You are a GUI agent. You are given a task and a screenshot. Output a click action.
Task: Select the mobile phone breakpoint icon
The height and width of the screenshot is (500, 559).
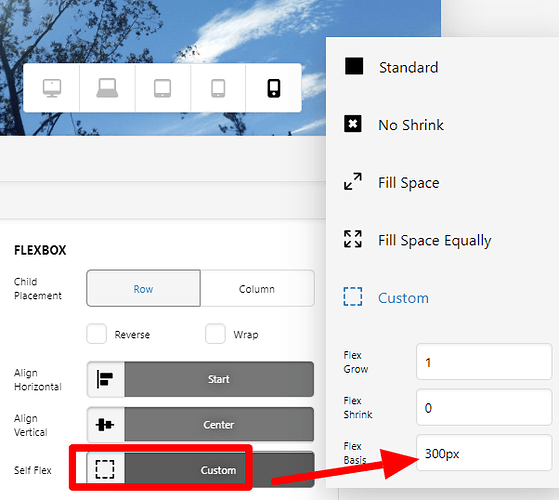(x=274, y=88)
